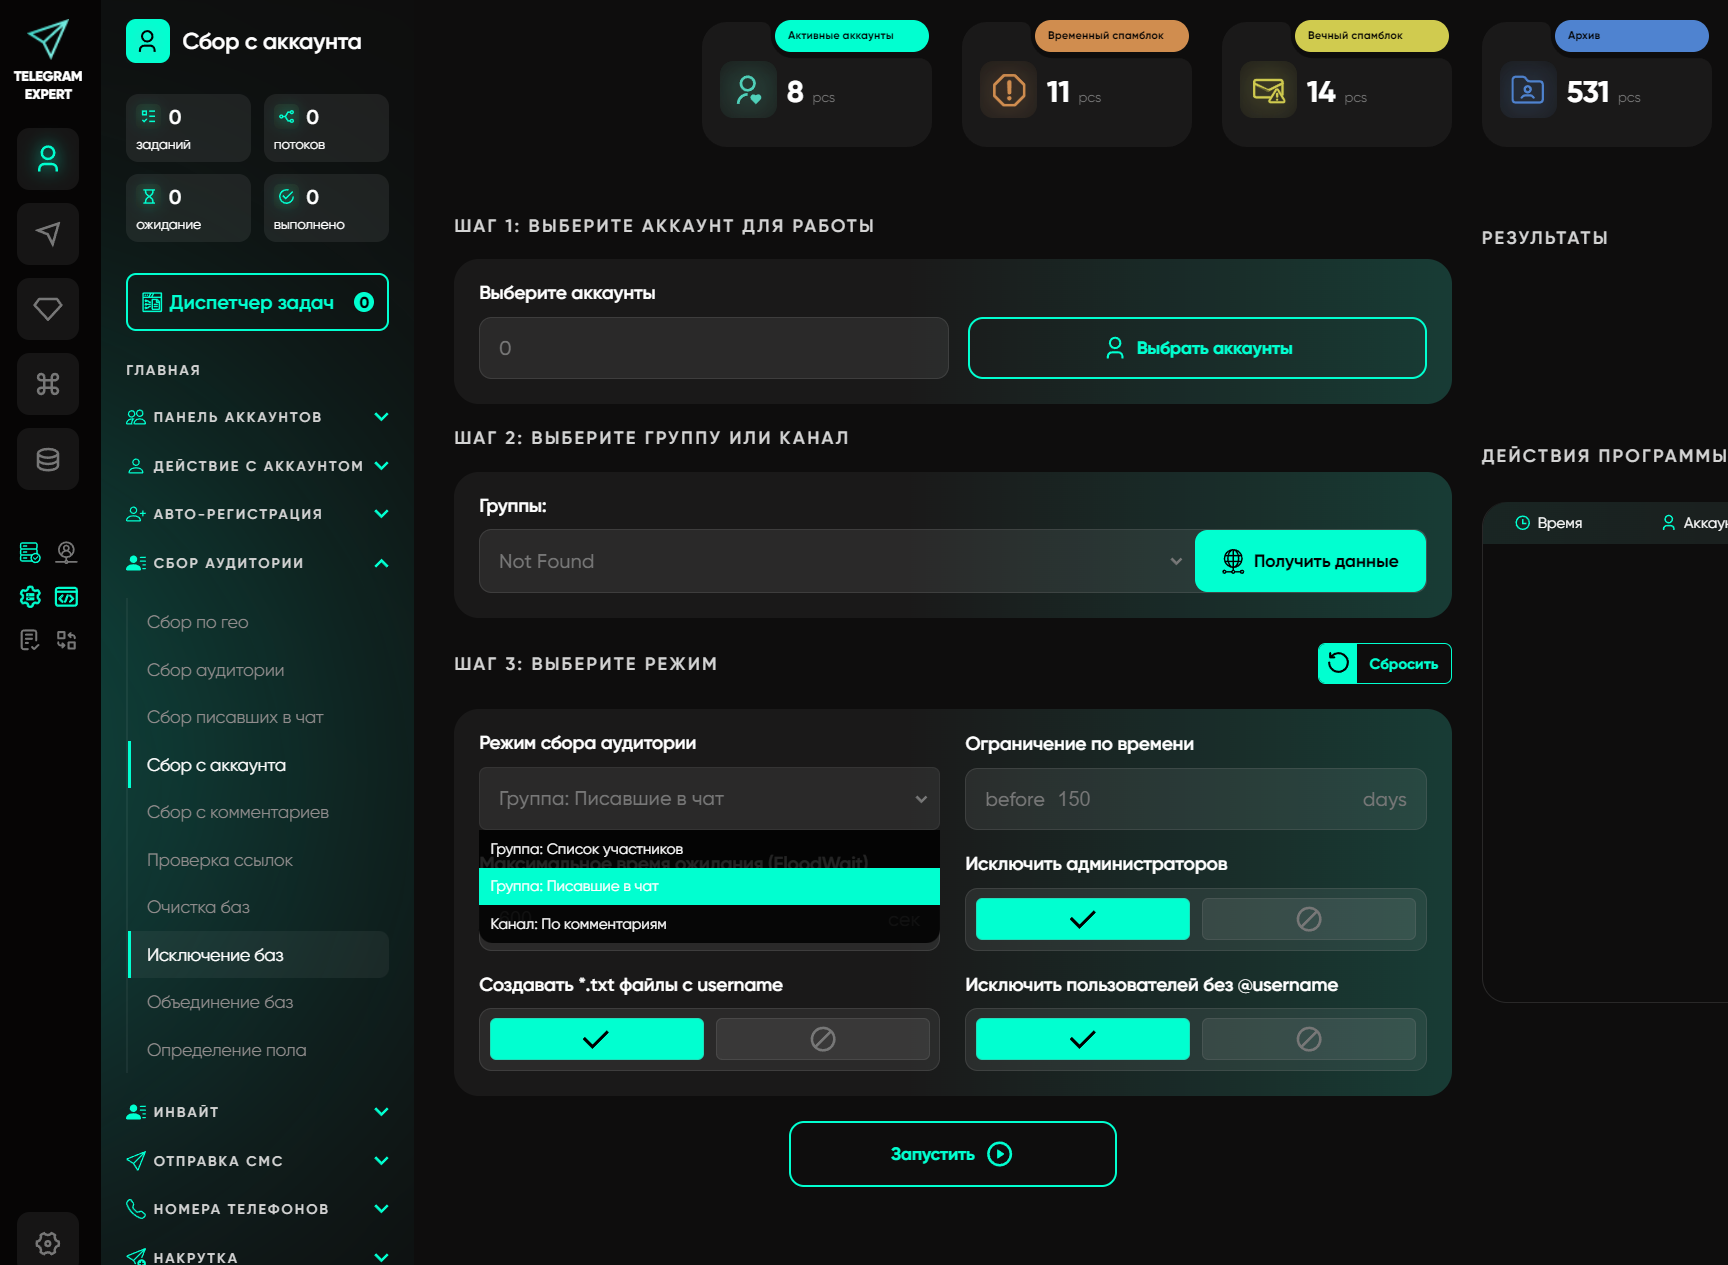This screenshot has width=1728, height=1265.
Task: Open Определение пола in sidebar
Action: pyautogui.click(x=227, y=1050)
